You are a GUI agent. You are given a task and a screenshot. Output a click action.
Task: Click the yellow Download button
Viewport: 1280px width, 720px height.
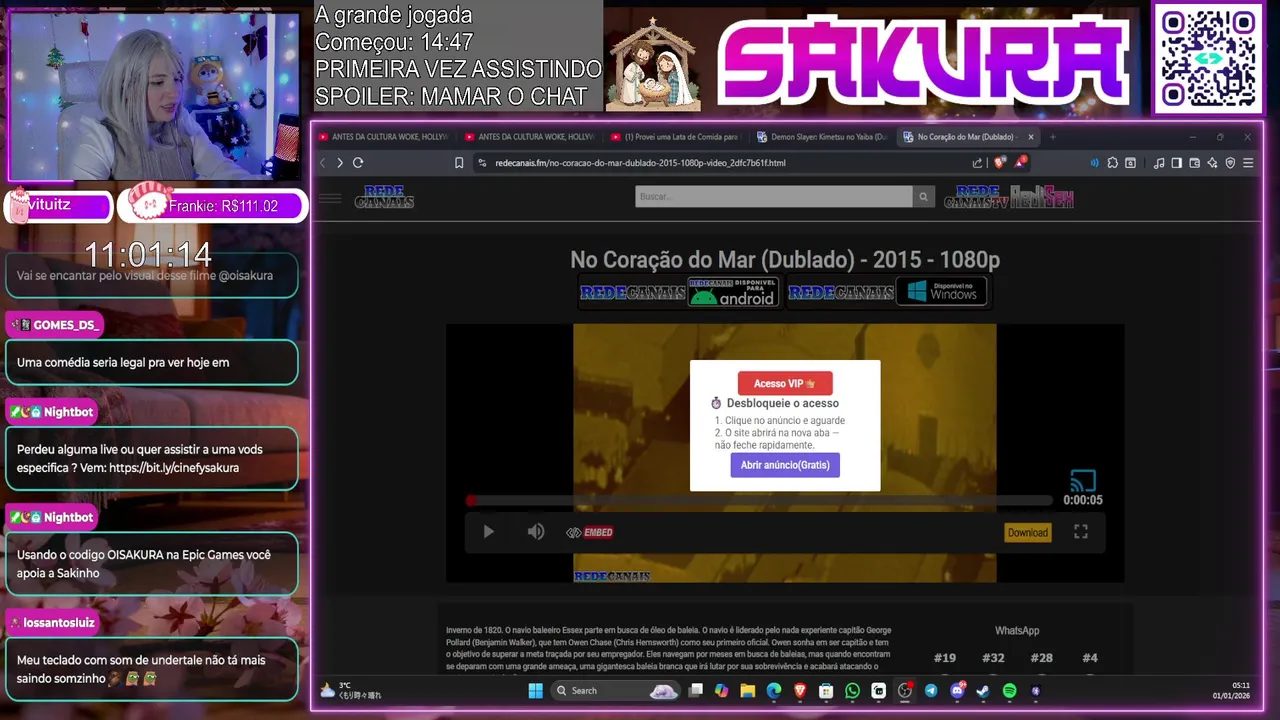click(1028, 532)
